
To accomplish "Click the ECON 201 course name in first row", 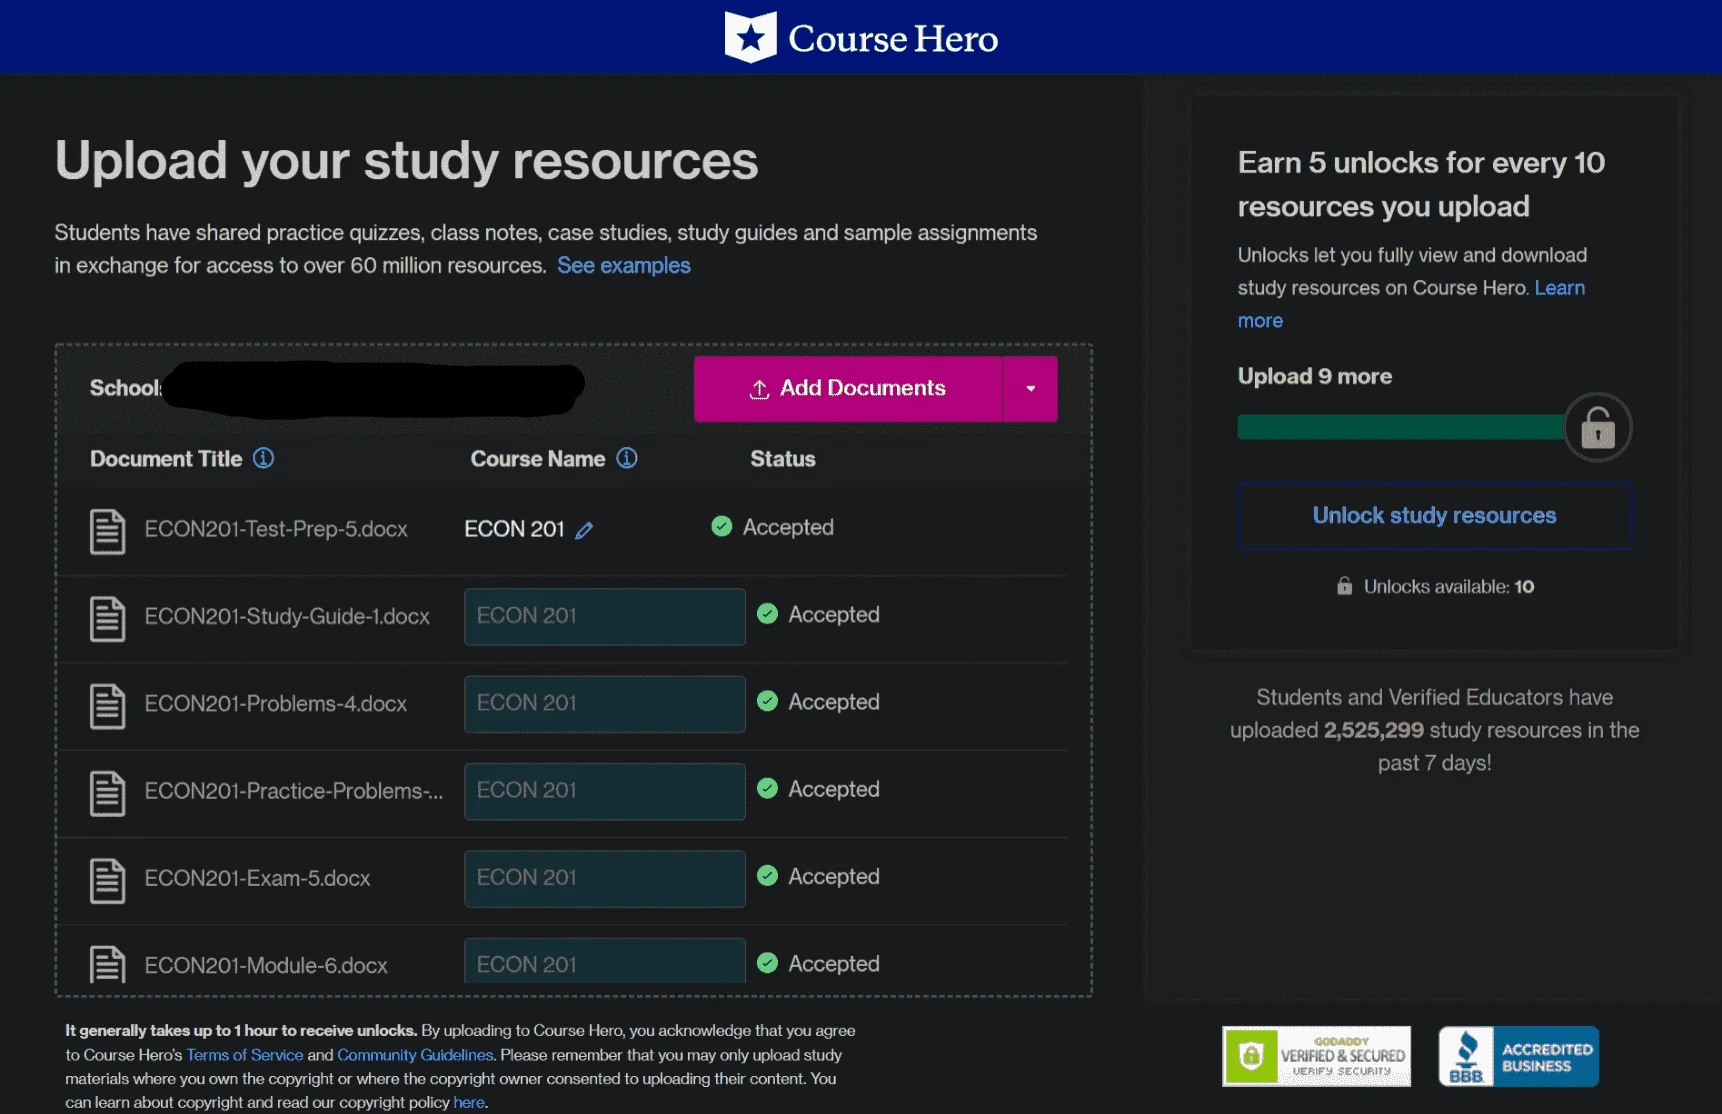I will (515, 529).
